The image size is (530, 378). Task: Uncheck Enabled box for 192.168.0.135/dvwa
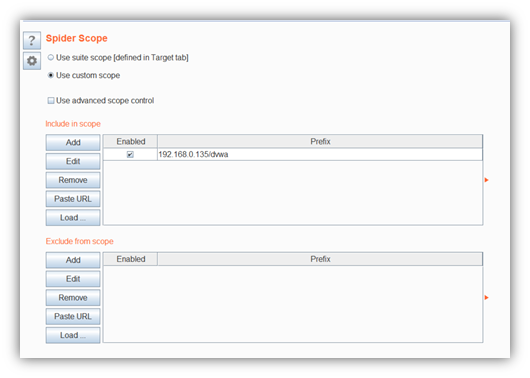(x=130, y=155)
